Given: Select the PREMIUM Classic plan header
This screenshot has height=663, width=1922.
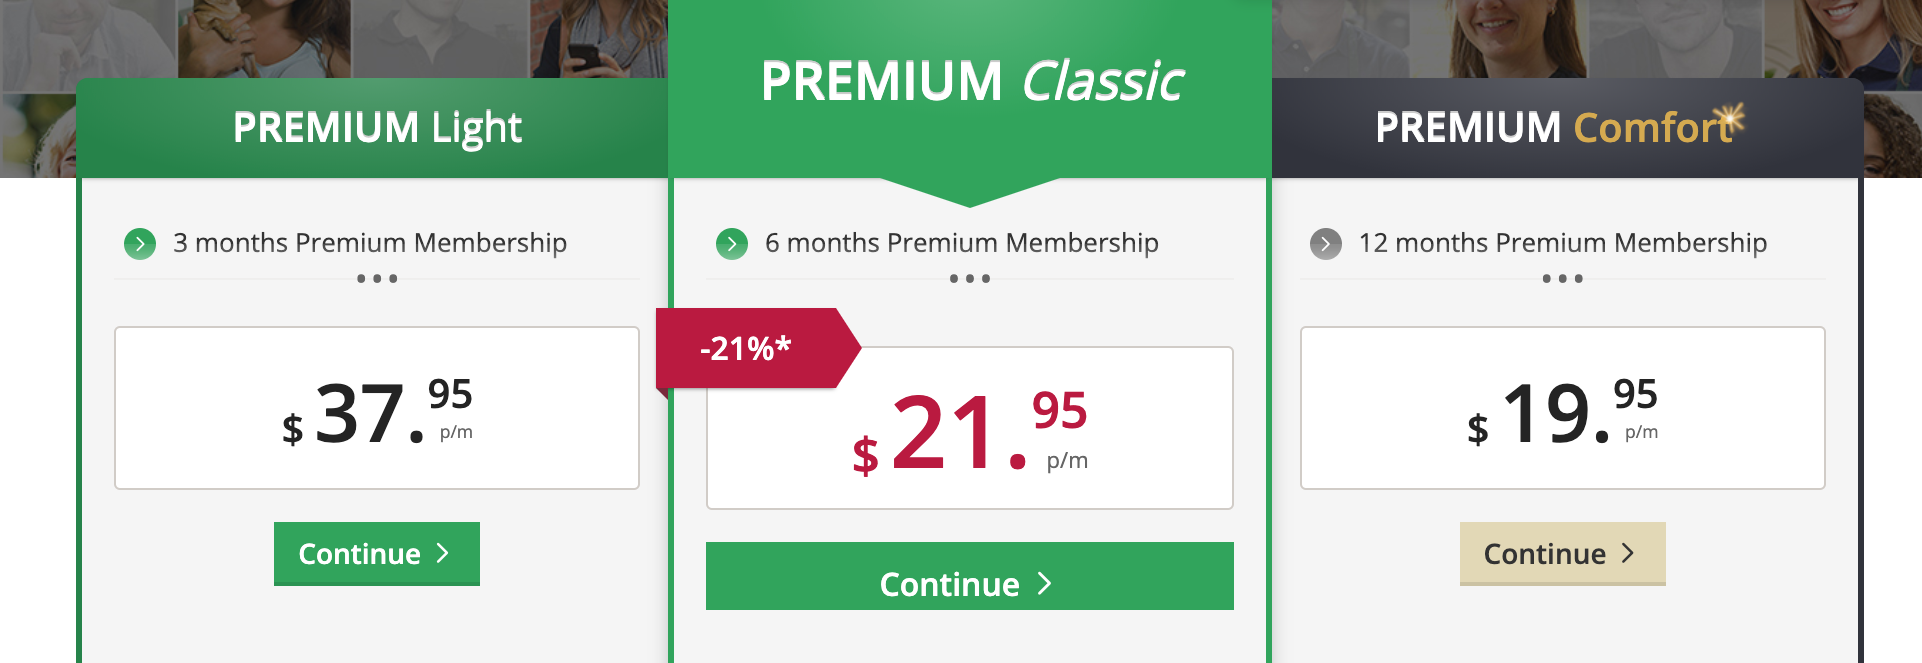Looking at the screenshot, I should [970, 89].
